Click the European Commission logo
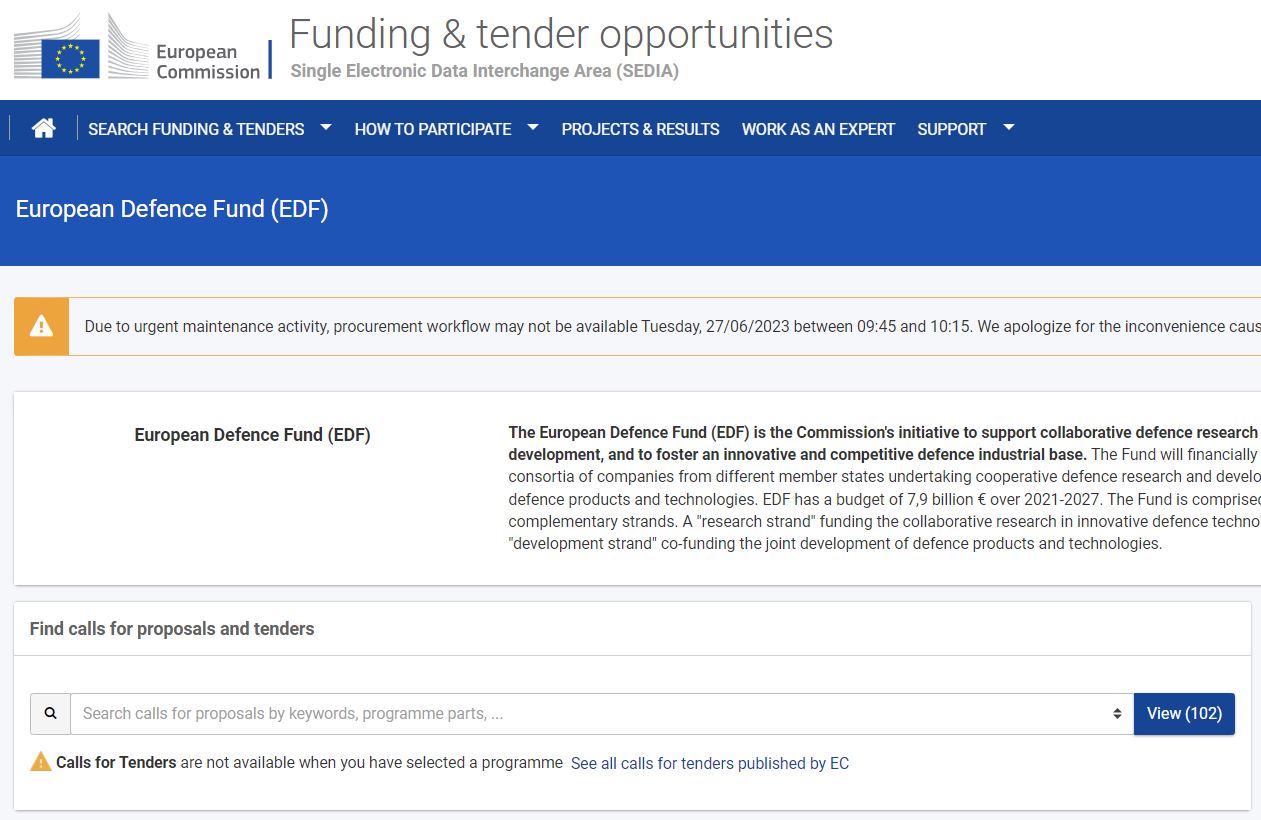The image size is (1261, 820). point(137,47)
